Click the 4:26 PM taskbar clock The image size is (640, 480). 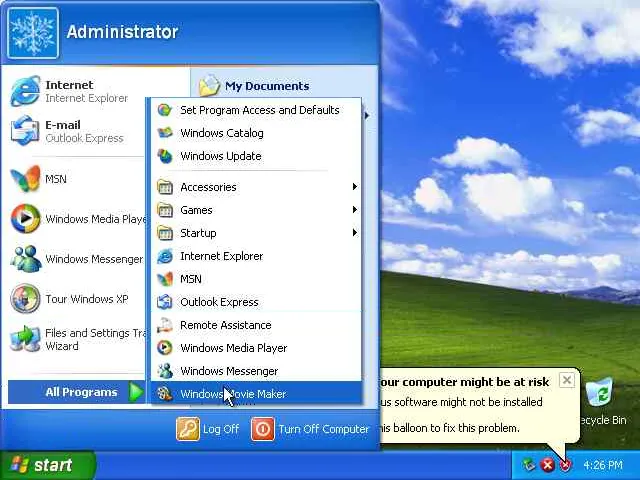(603, 465)
